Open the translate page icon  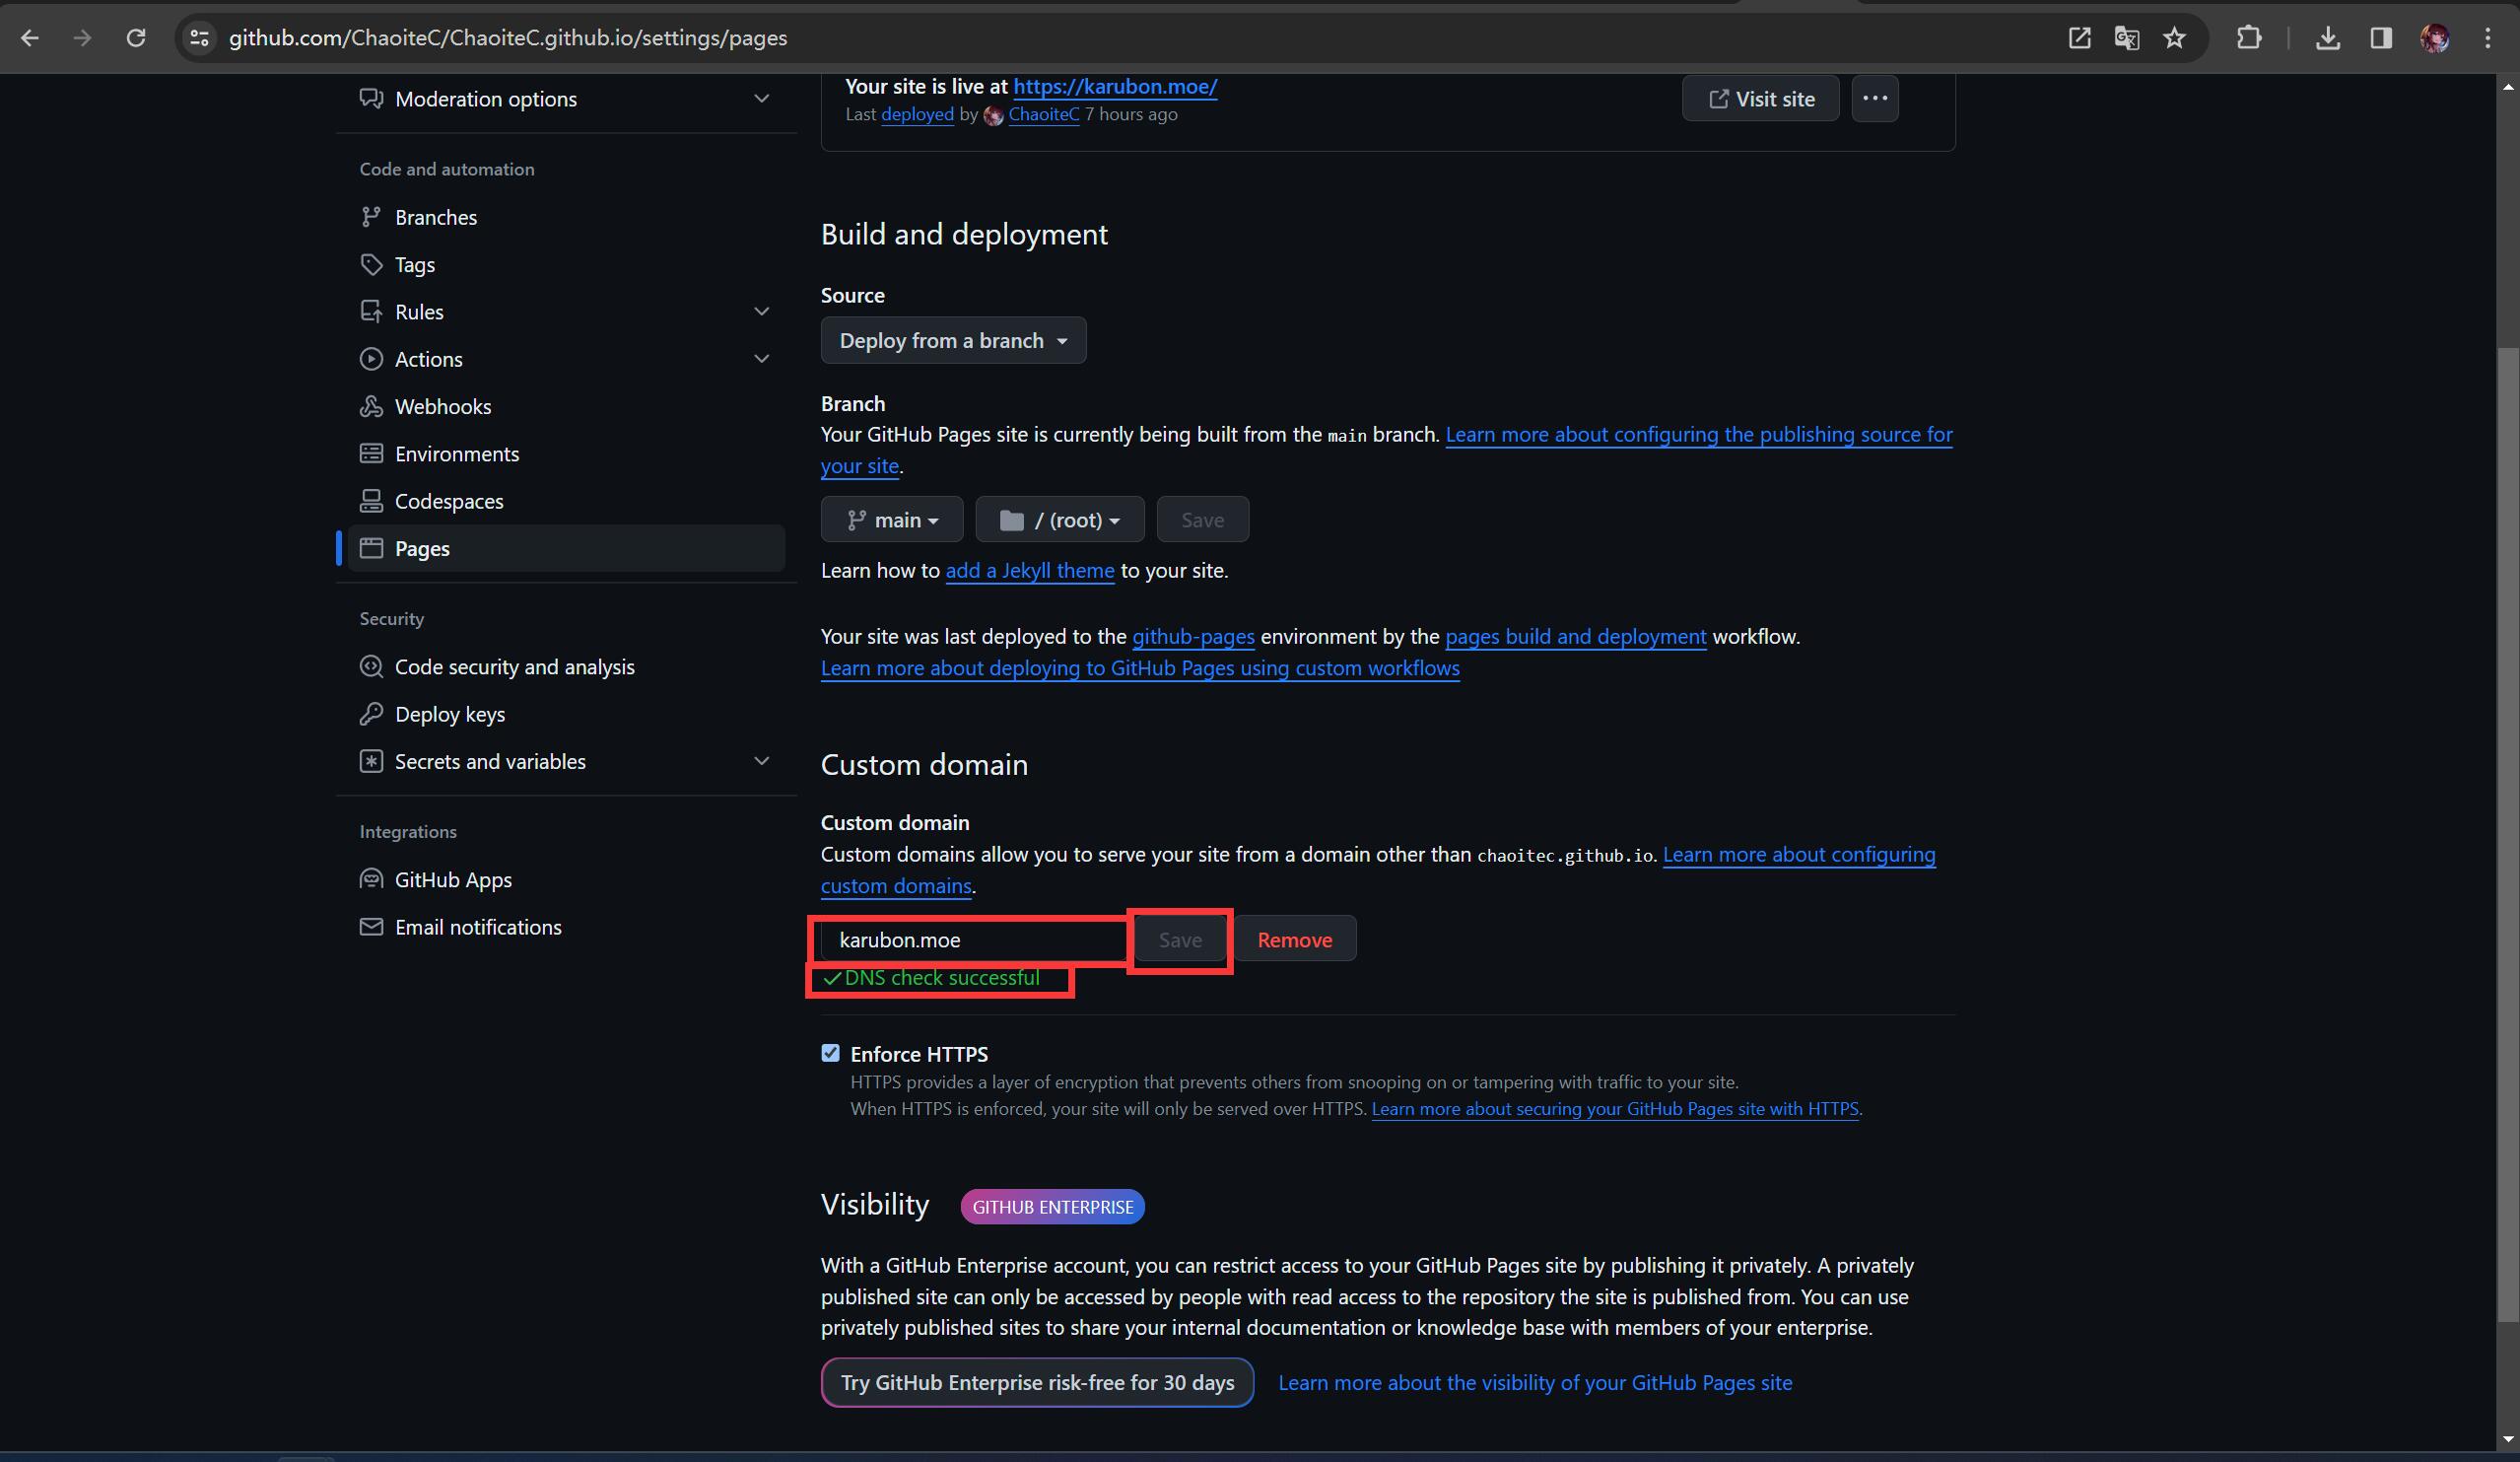point(2127,38)
